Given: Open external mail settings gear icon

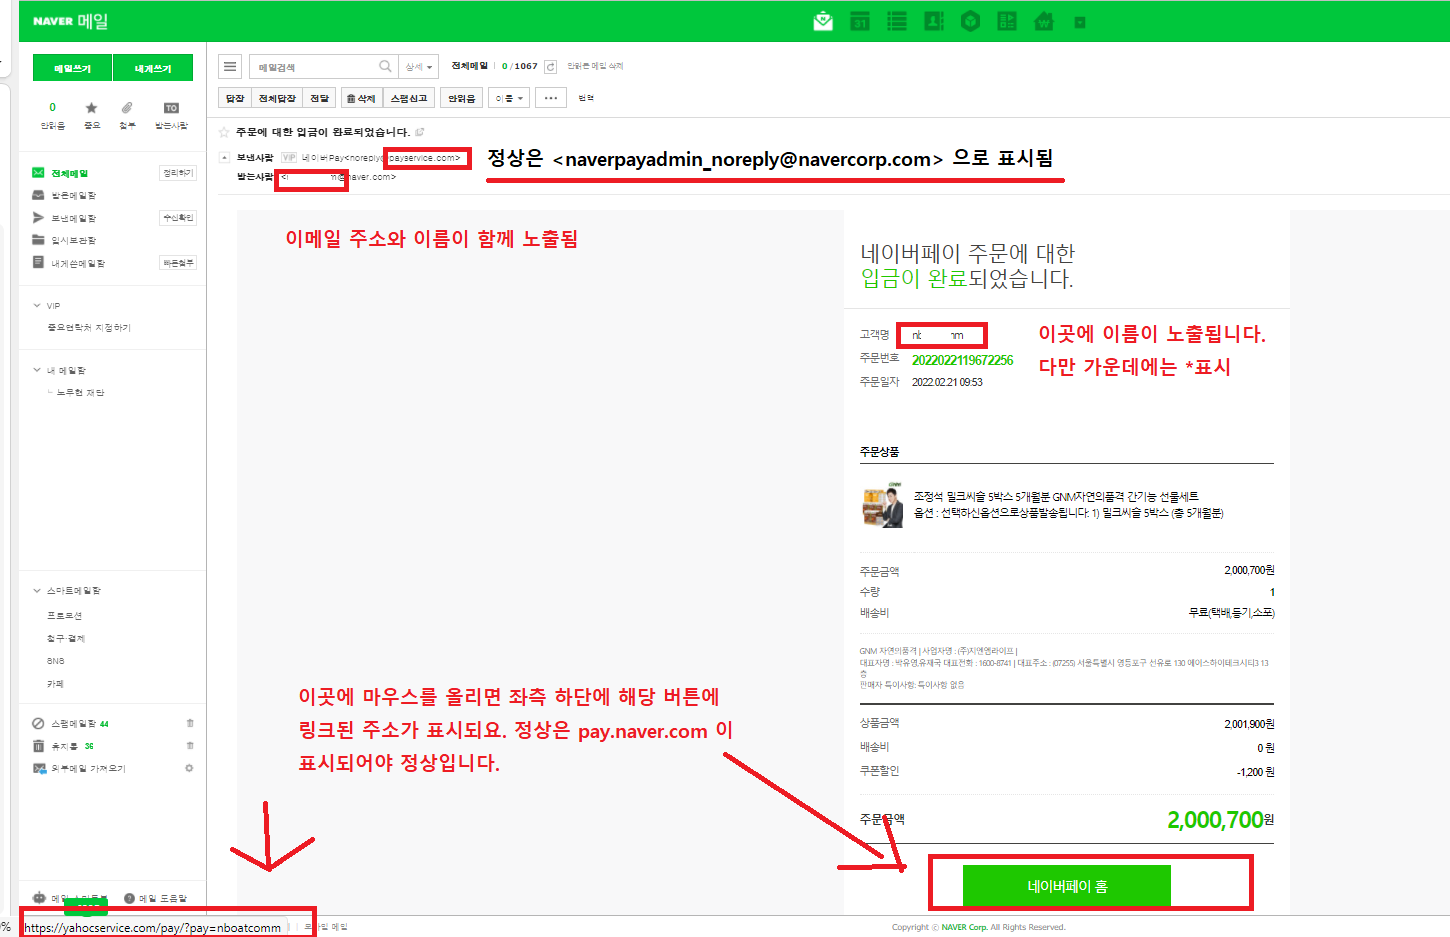Looking at the screenshot, I should click(189, 769).
